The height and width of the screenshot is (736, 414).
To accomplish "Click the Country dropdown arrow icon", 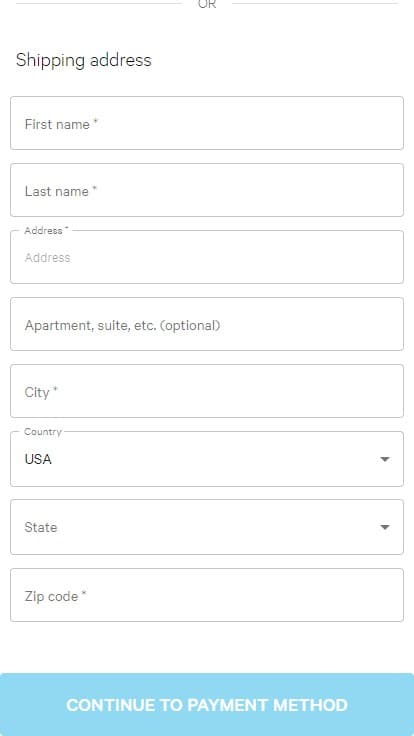I will point(385,459).
